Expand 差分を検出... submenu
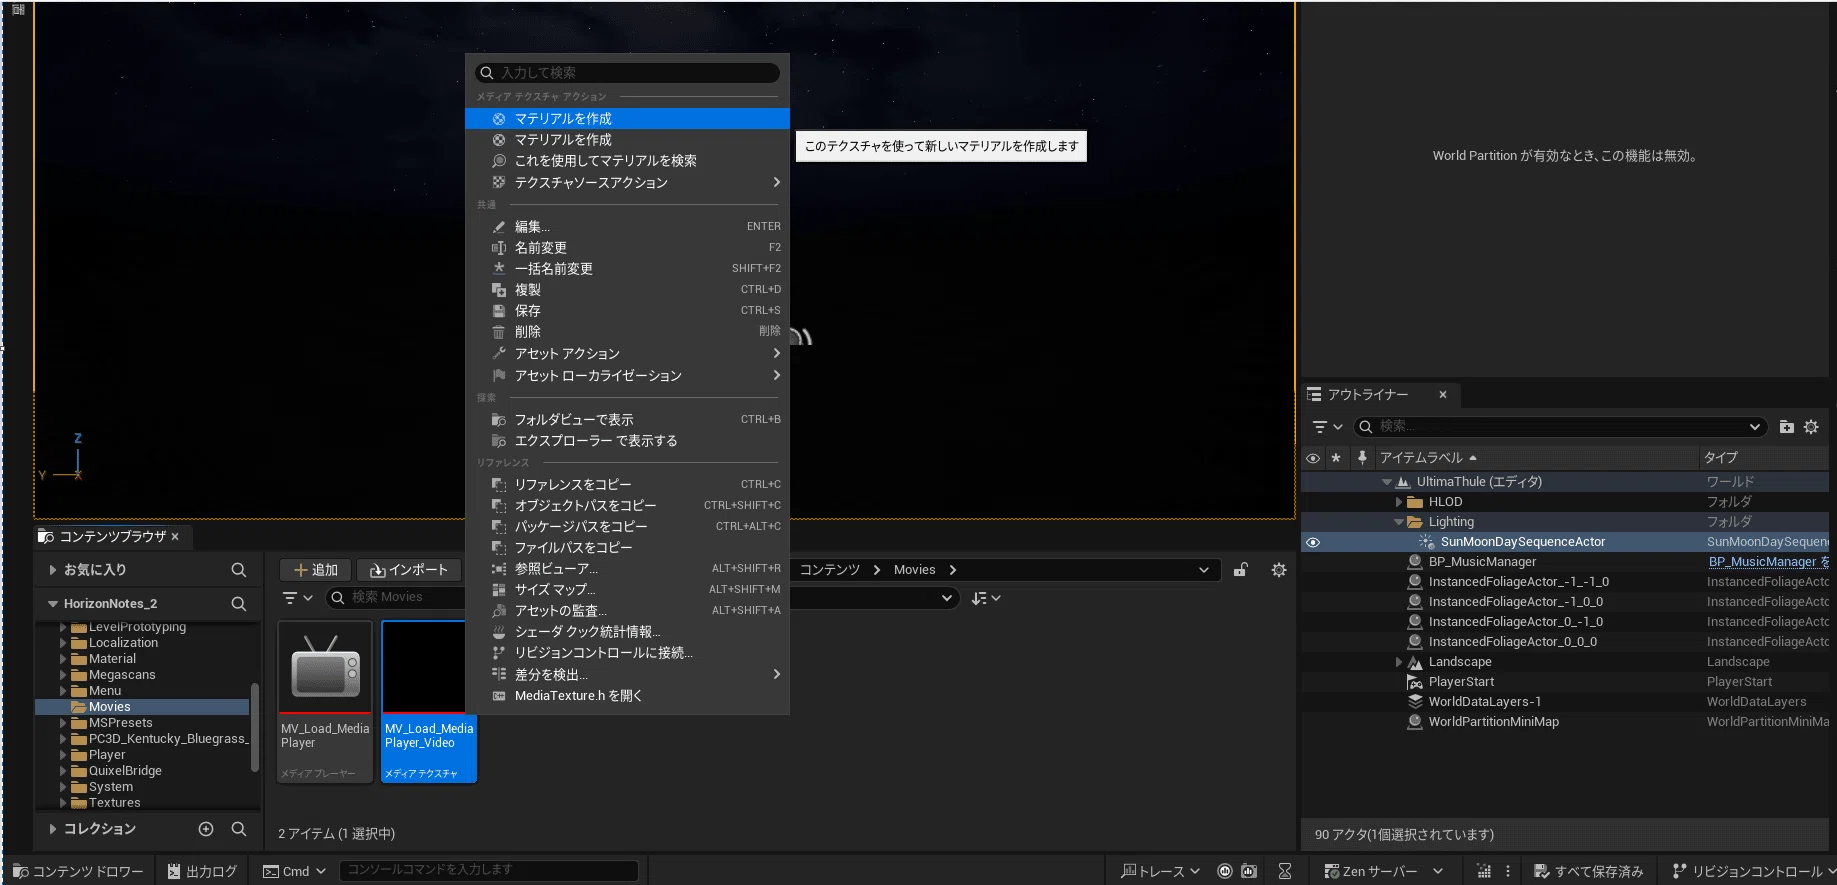 click(x=628, y=675)
